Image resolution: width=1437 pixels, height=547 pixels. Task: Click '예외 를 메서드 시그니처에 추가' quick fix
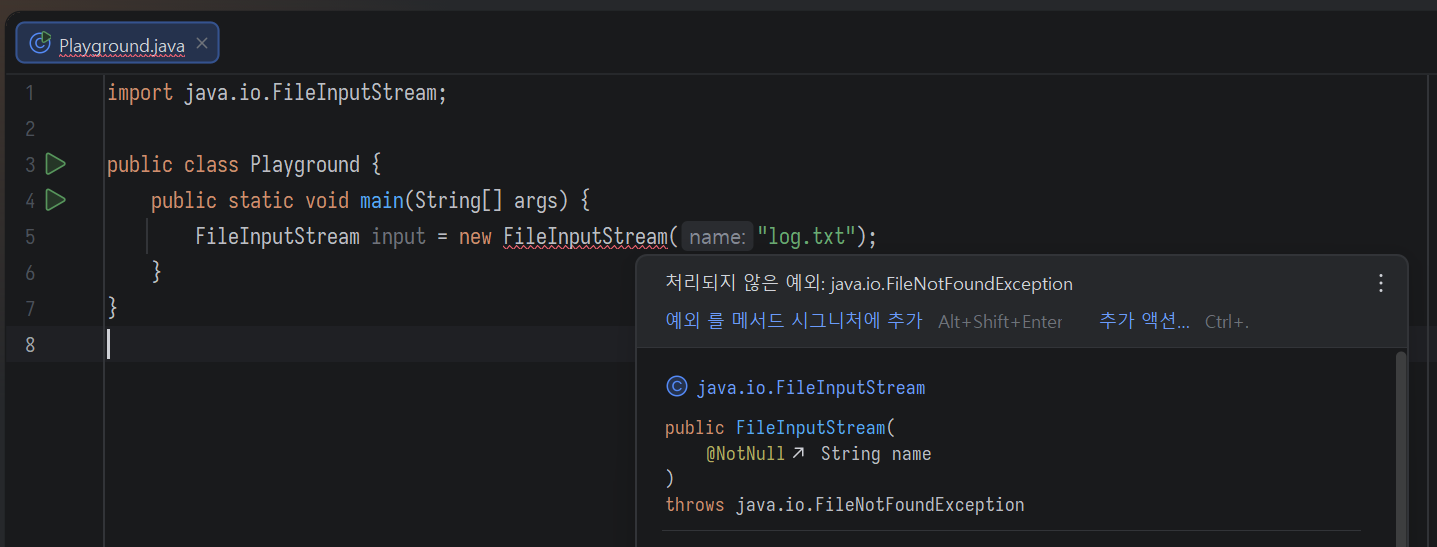click(793, 321)
